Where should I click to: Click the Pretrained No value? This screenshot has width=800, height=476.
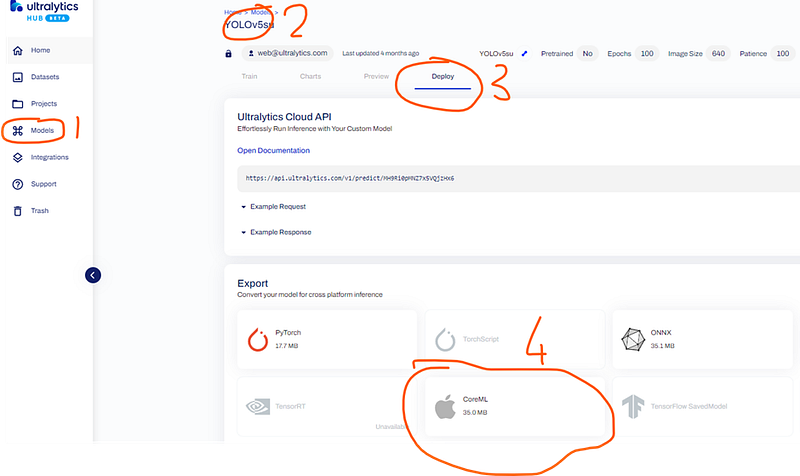tap(588, 54)
